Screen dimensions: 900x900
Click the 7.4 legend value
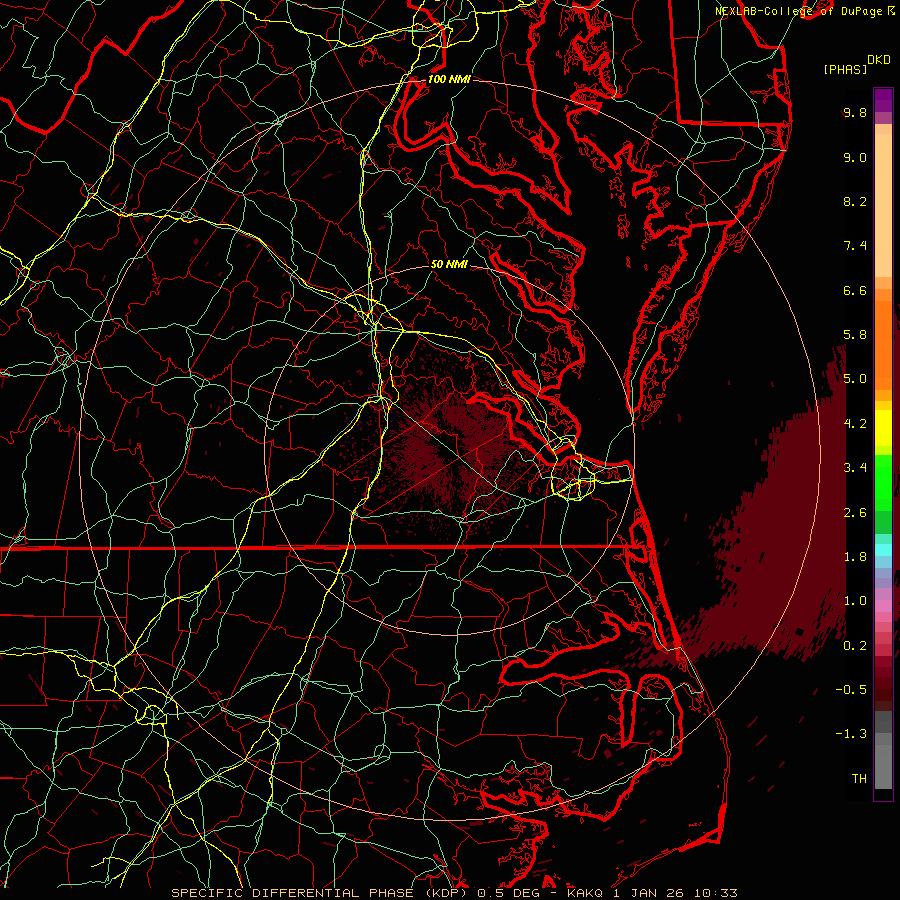coord(855,246)
